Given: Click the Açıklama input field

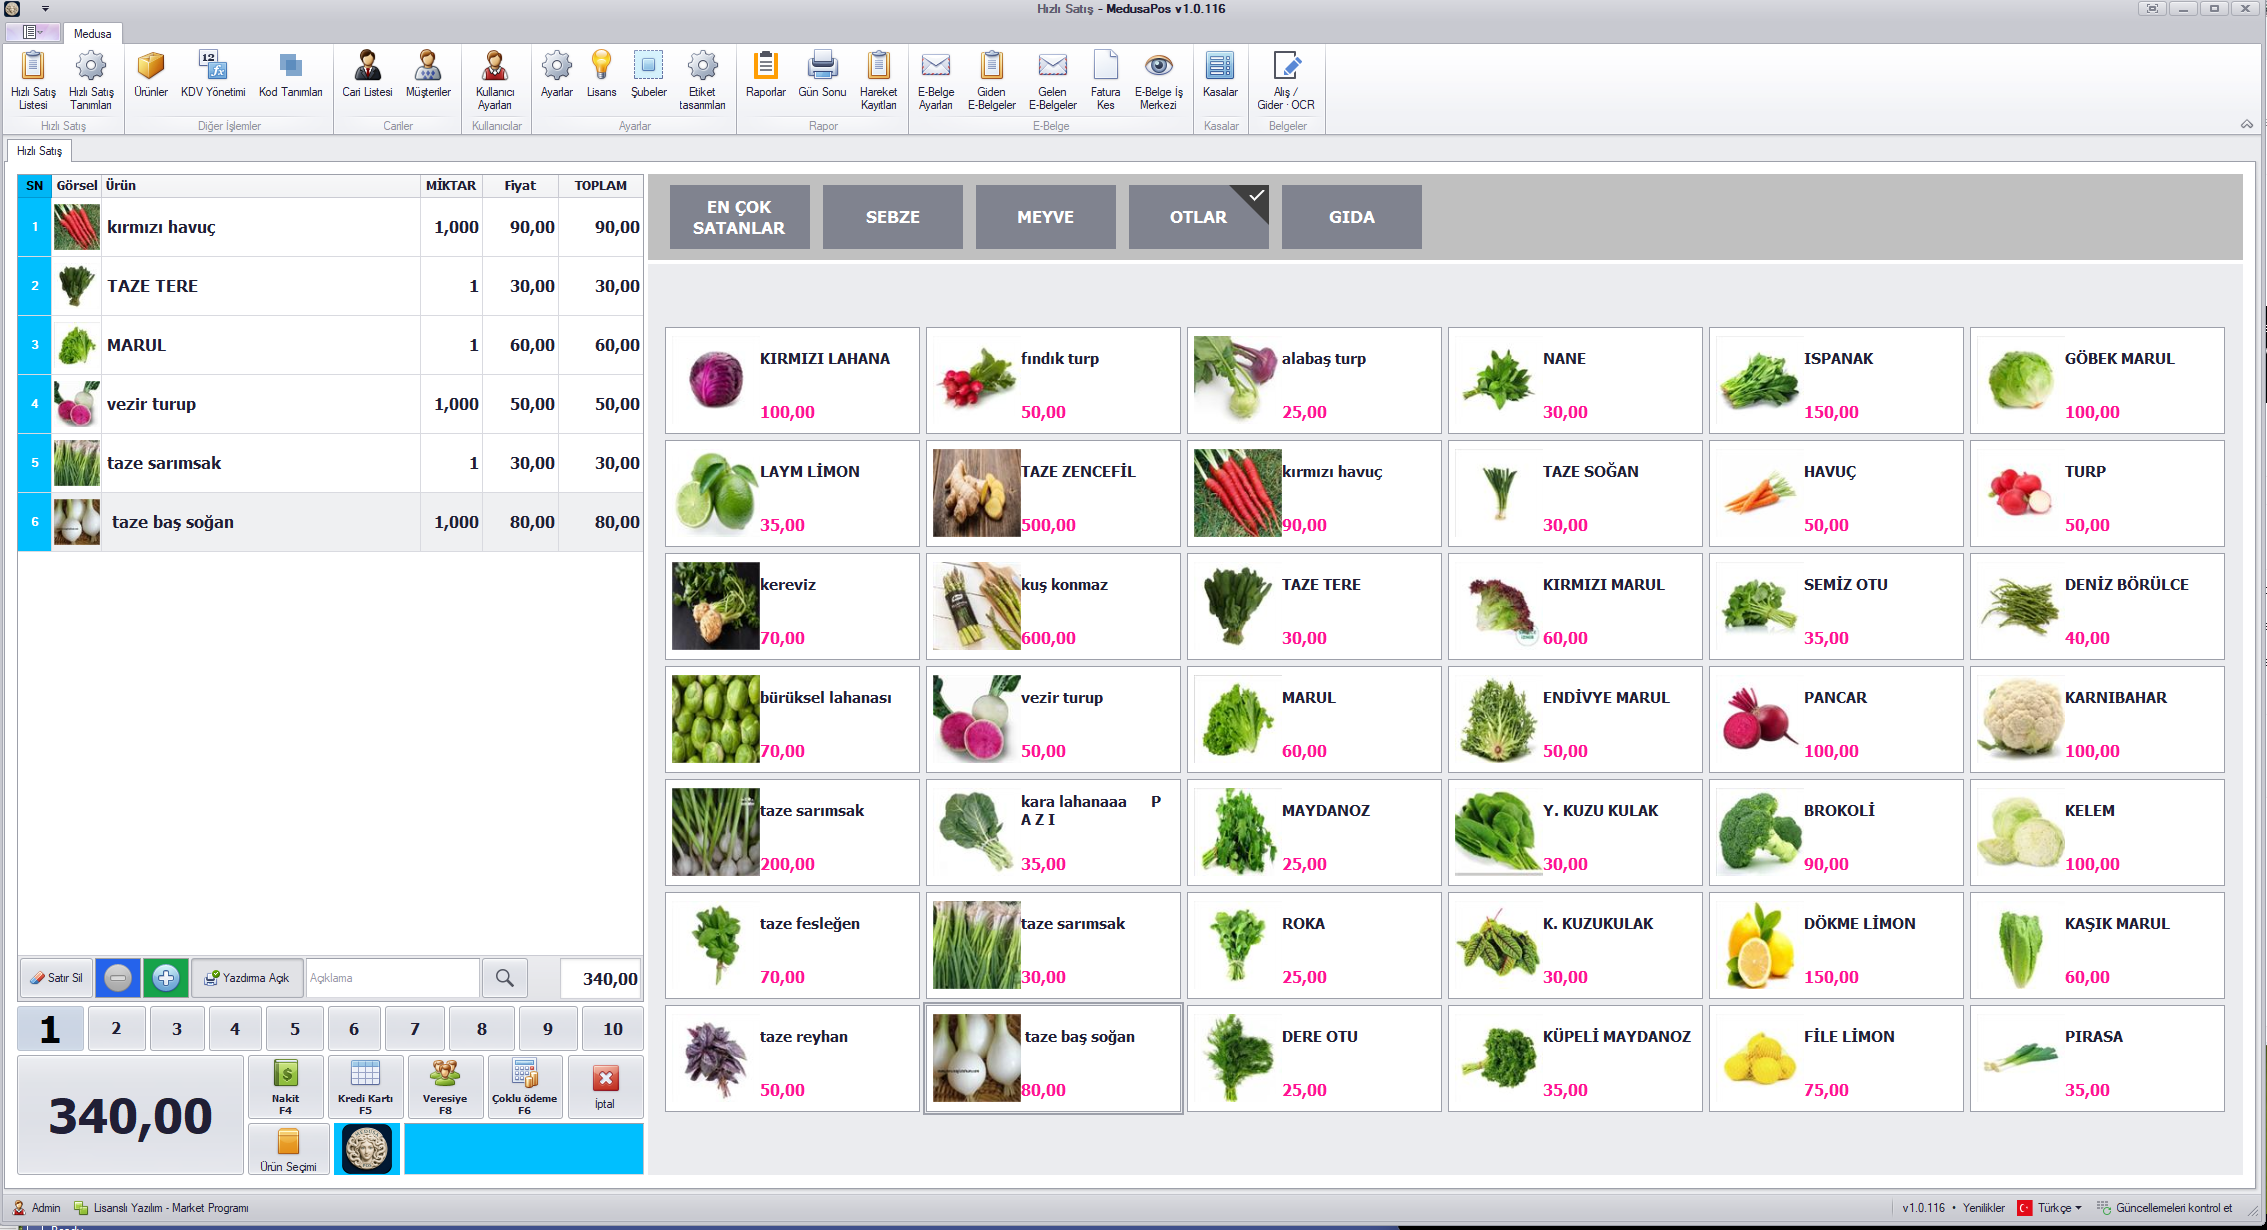Looking at the screenshot, I should click(x=392, y=978).
